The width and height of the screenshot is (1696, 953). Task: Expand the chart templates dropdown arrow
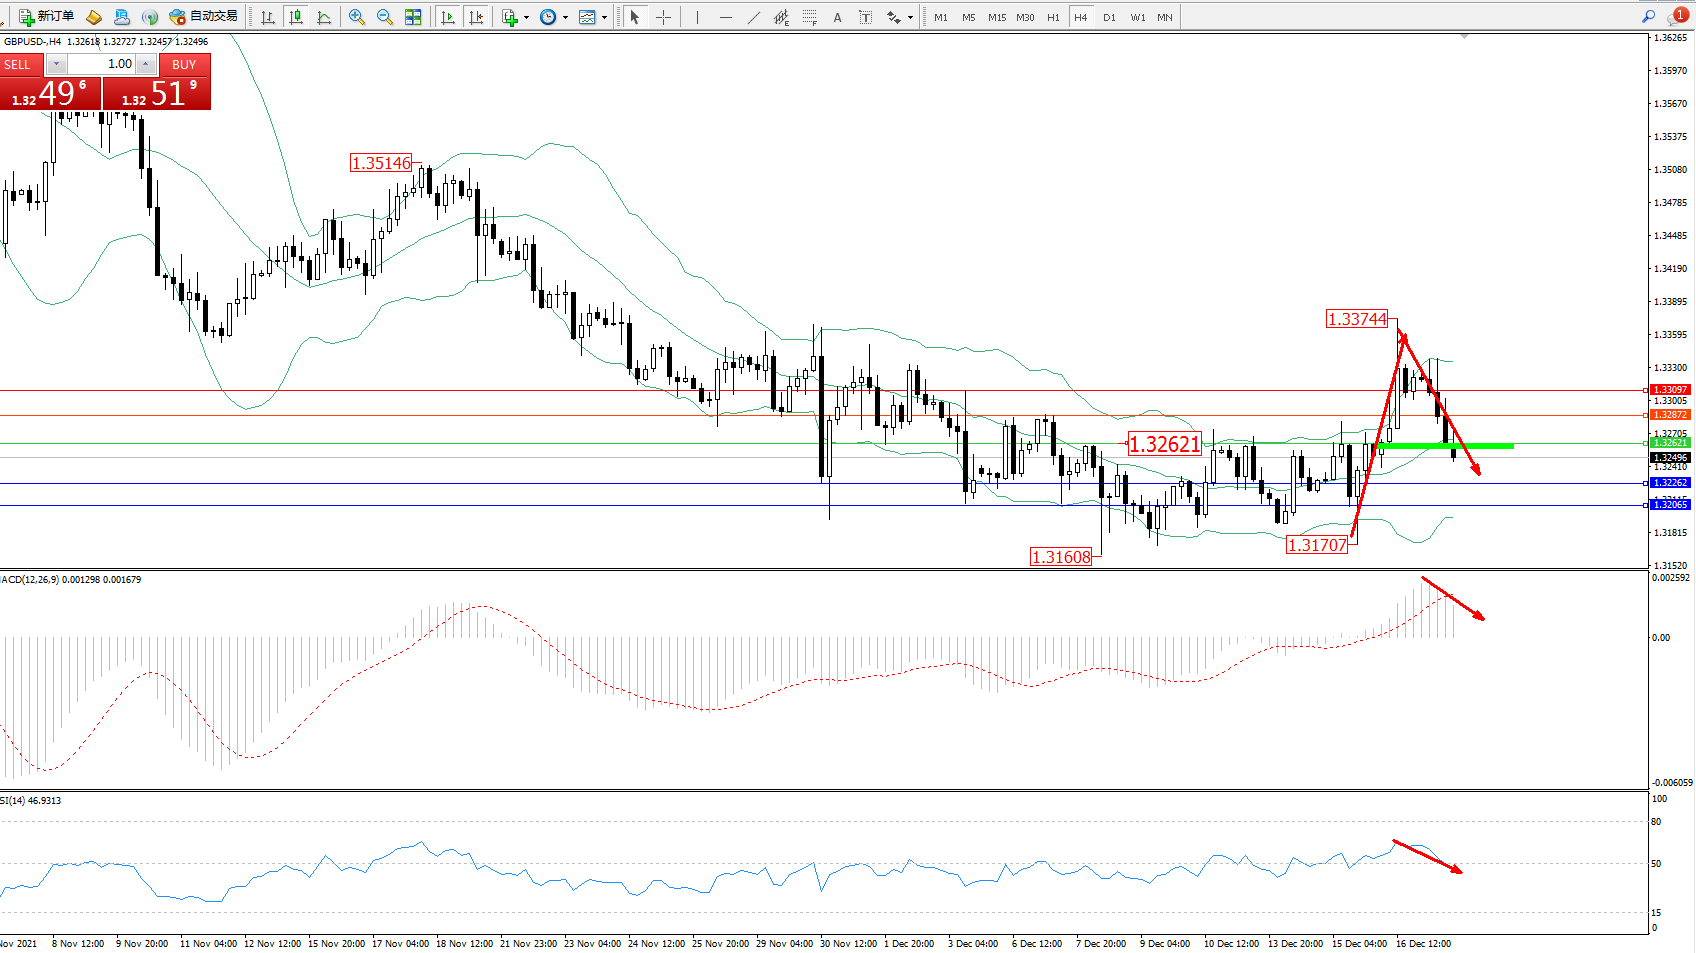coord(604,17)
